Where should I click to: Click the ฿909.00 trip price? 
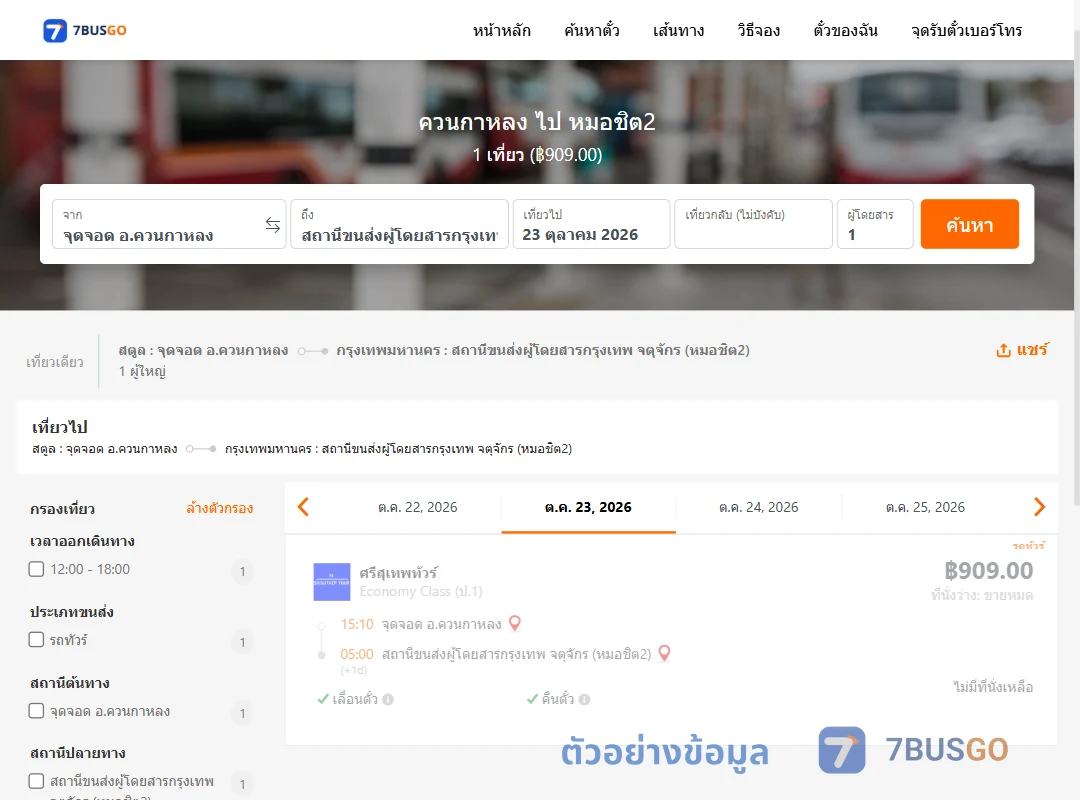[x=988, y=571]
